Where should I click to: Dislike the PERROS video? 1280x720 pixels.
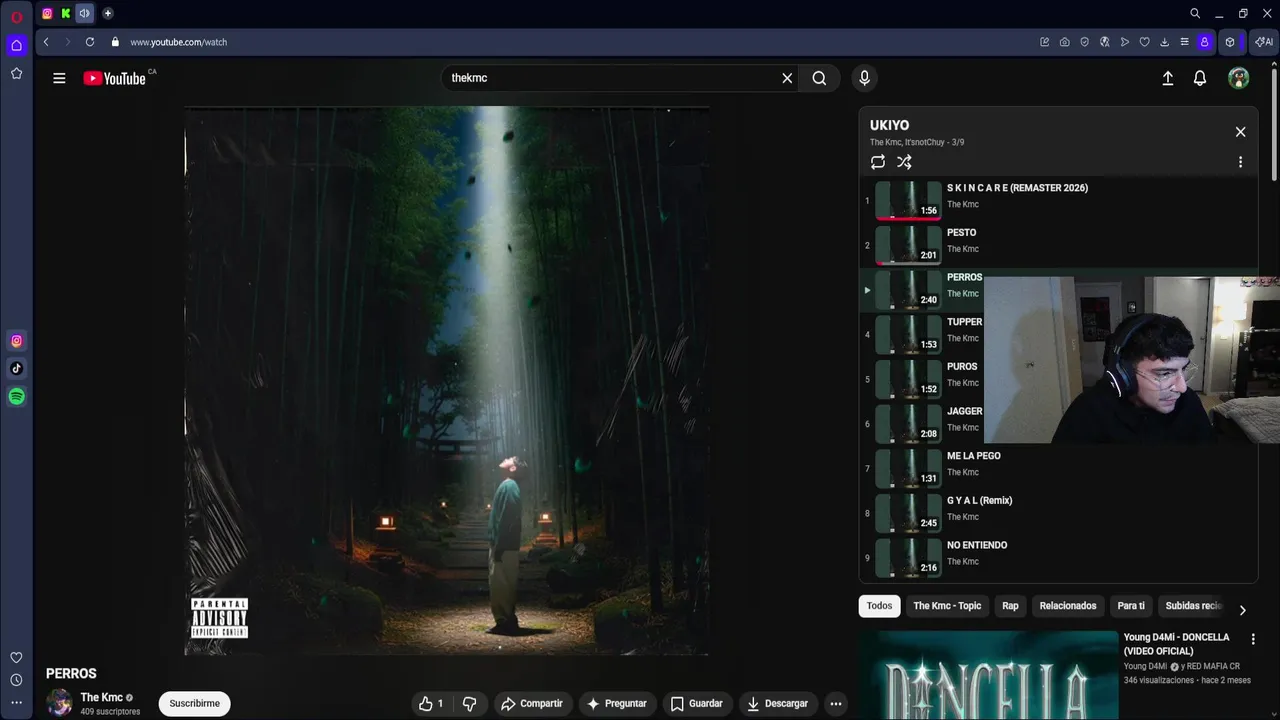coord(469,703)
